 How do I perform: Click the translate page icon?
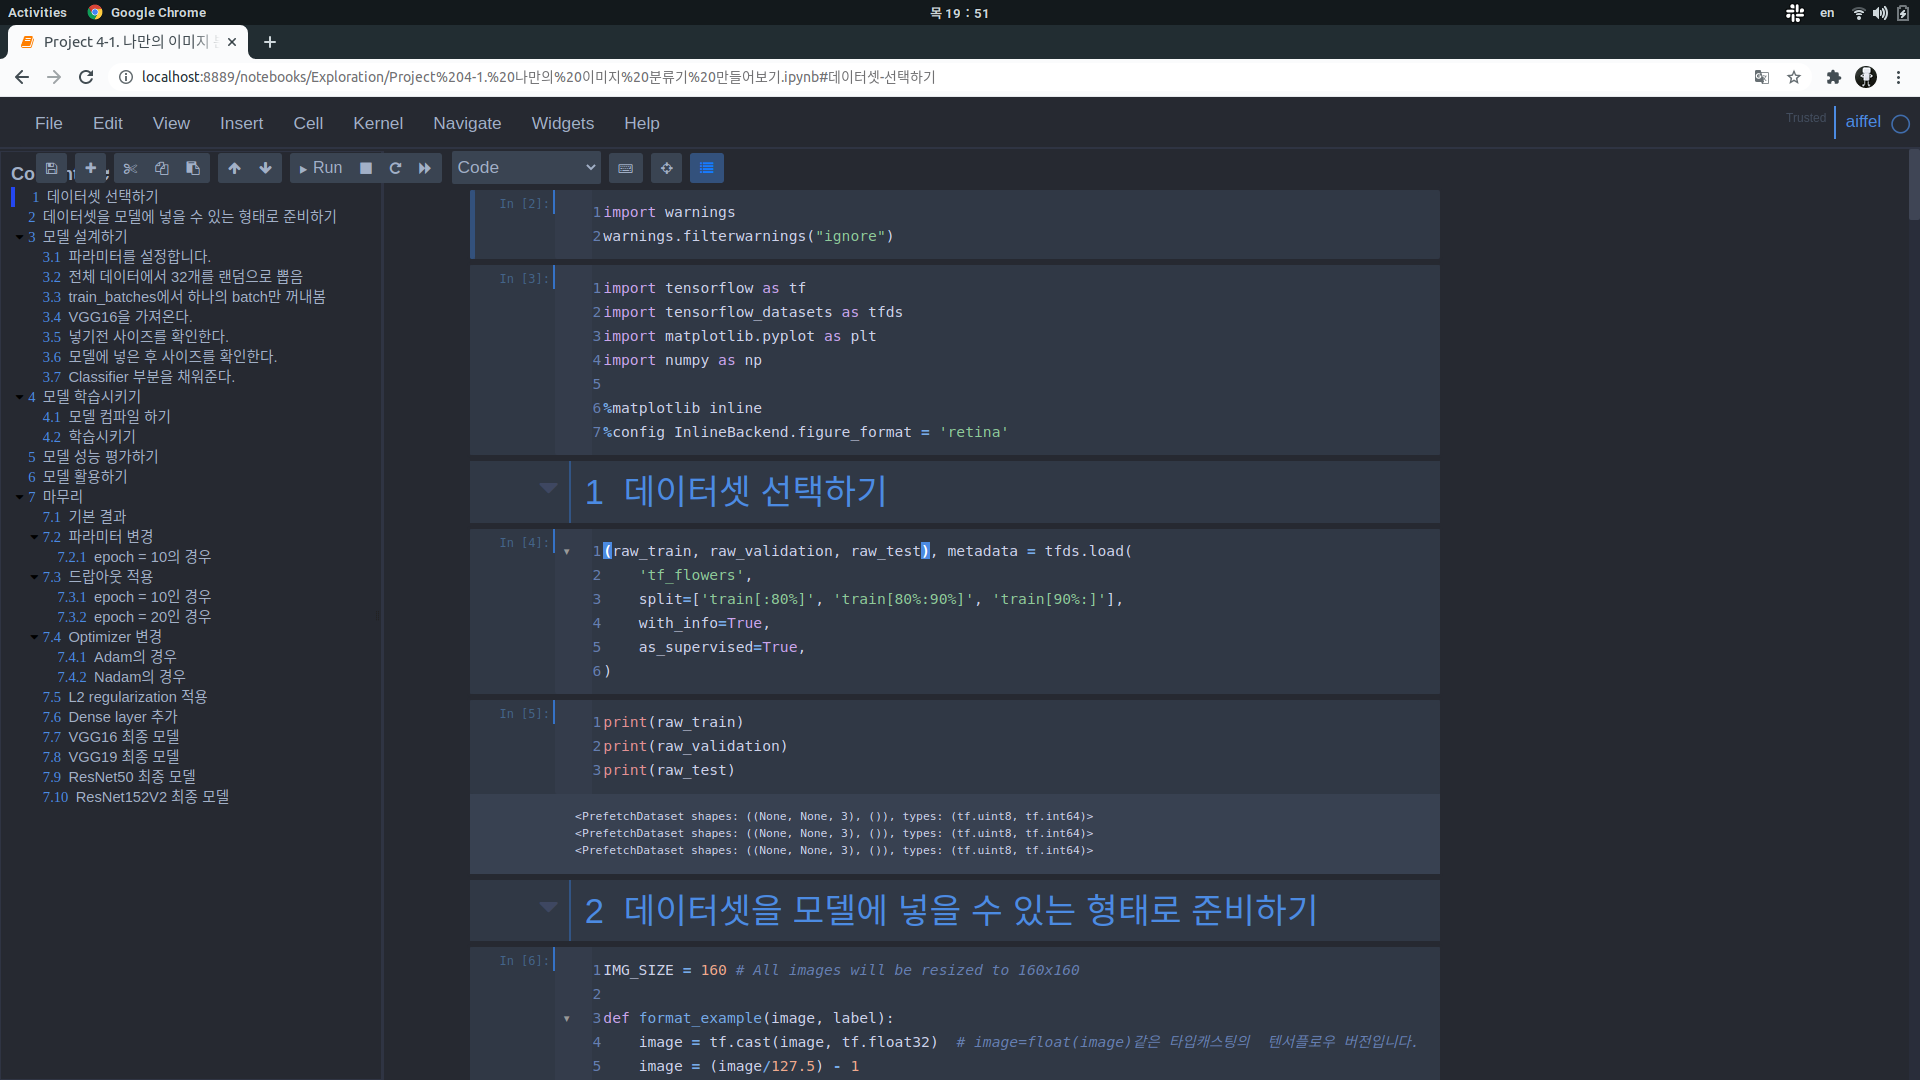point(1762,77)
